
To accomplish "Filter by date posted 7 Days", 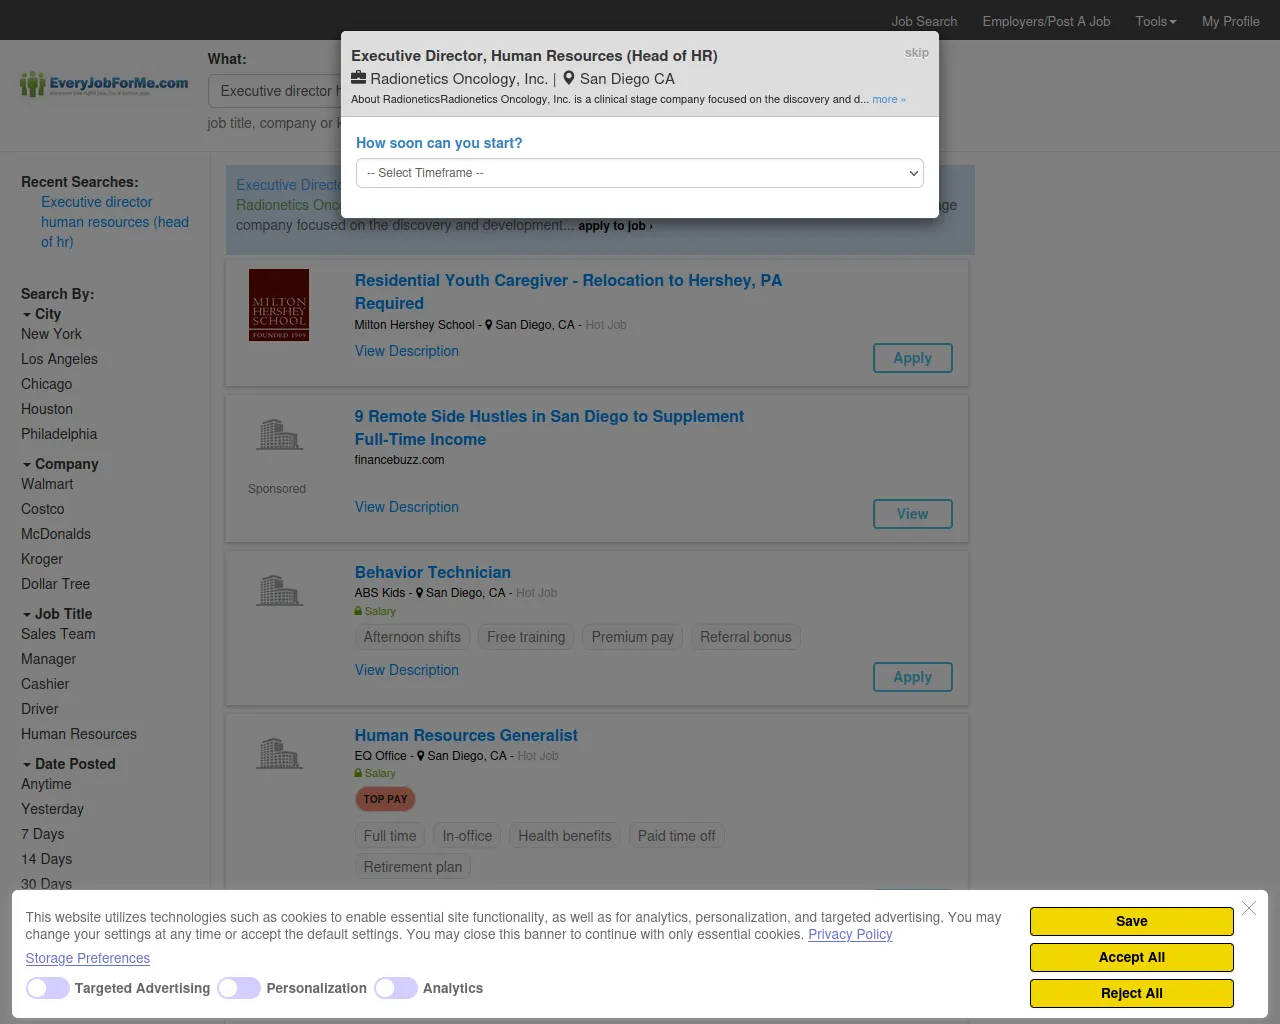I will [x=42, y=834].
